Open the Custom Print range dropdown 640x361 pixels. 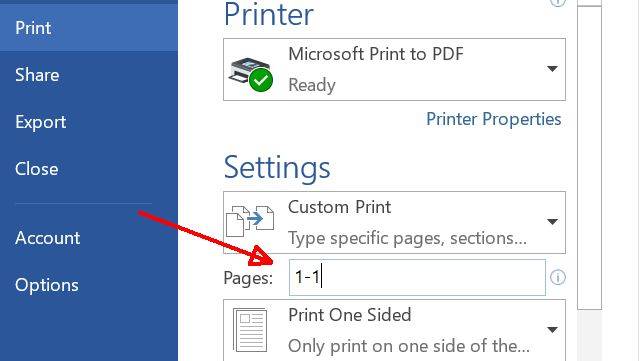tap(394, 222)
